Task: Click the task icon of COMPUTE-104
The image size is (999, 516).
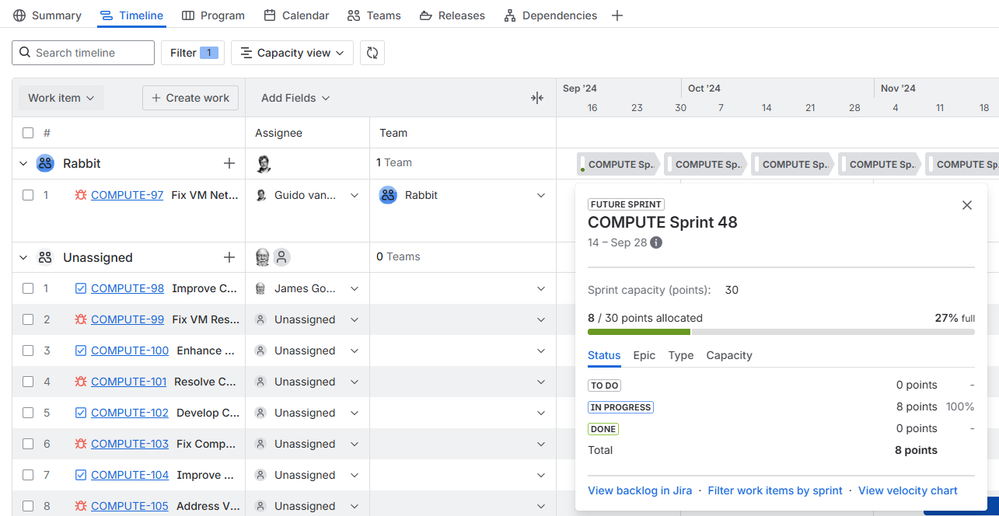Action: (x=81, y=475)
